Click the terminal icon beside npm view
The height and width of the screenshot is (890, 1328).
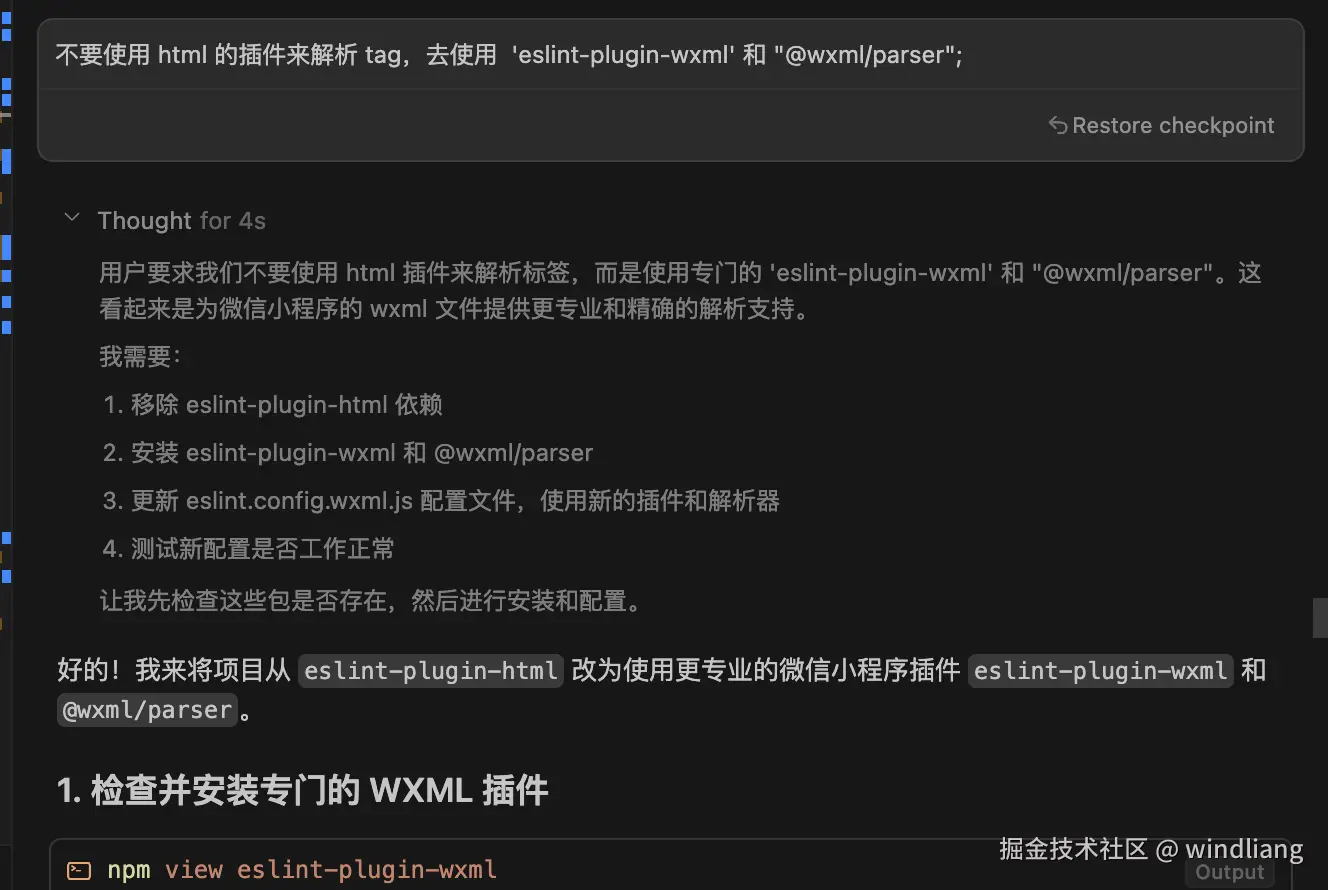click(x=78, y=870)
